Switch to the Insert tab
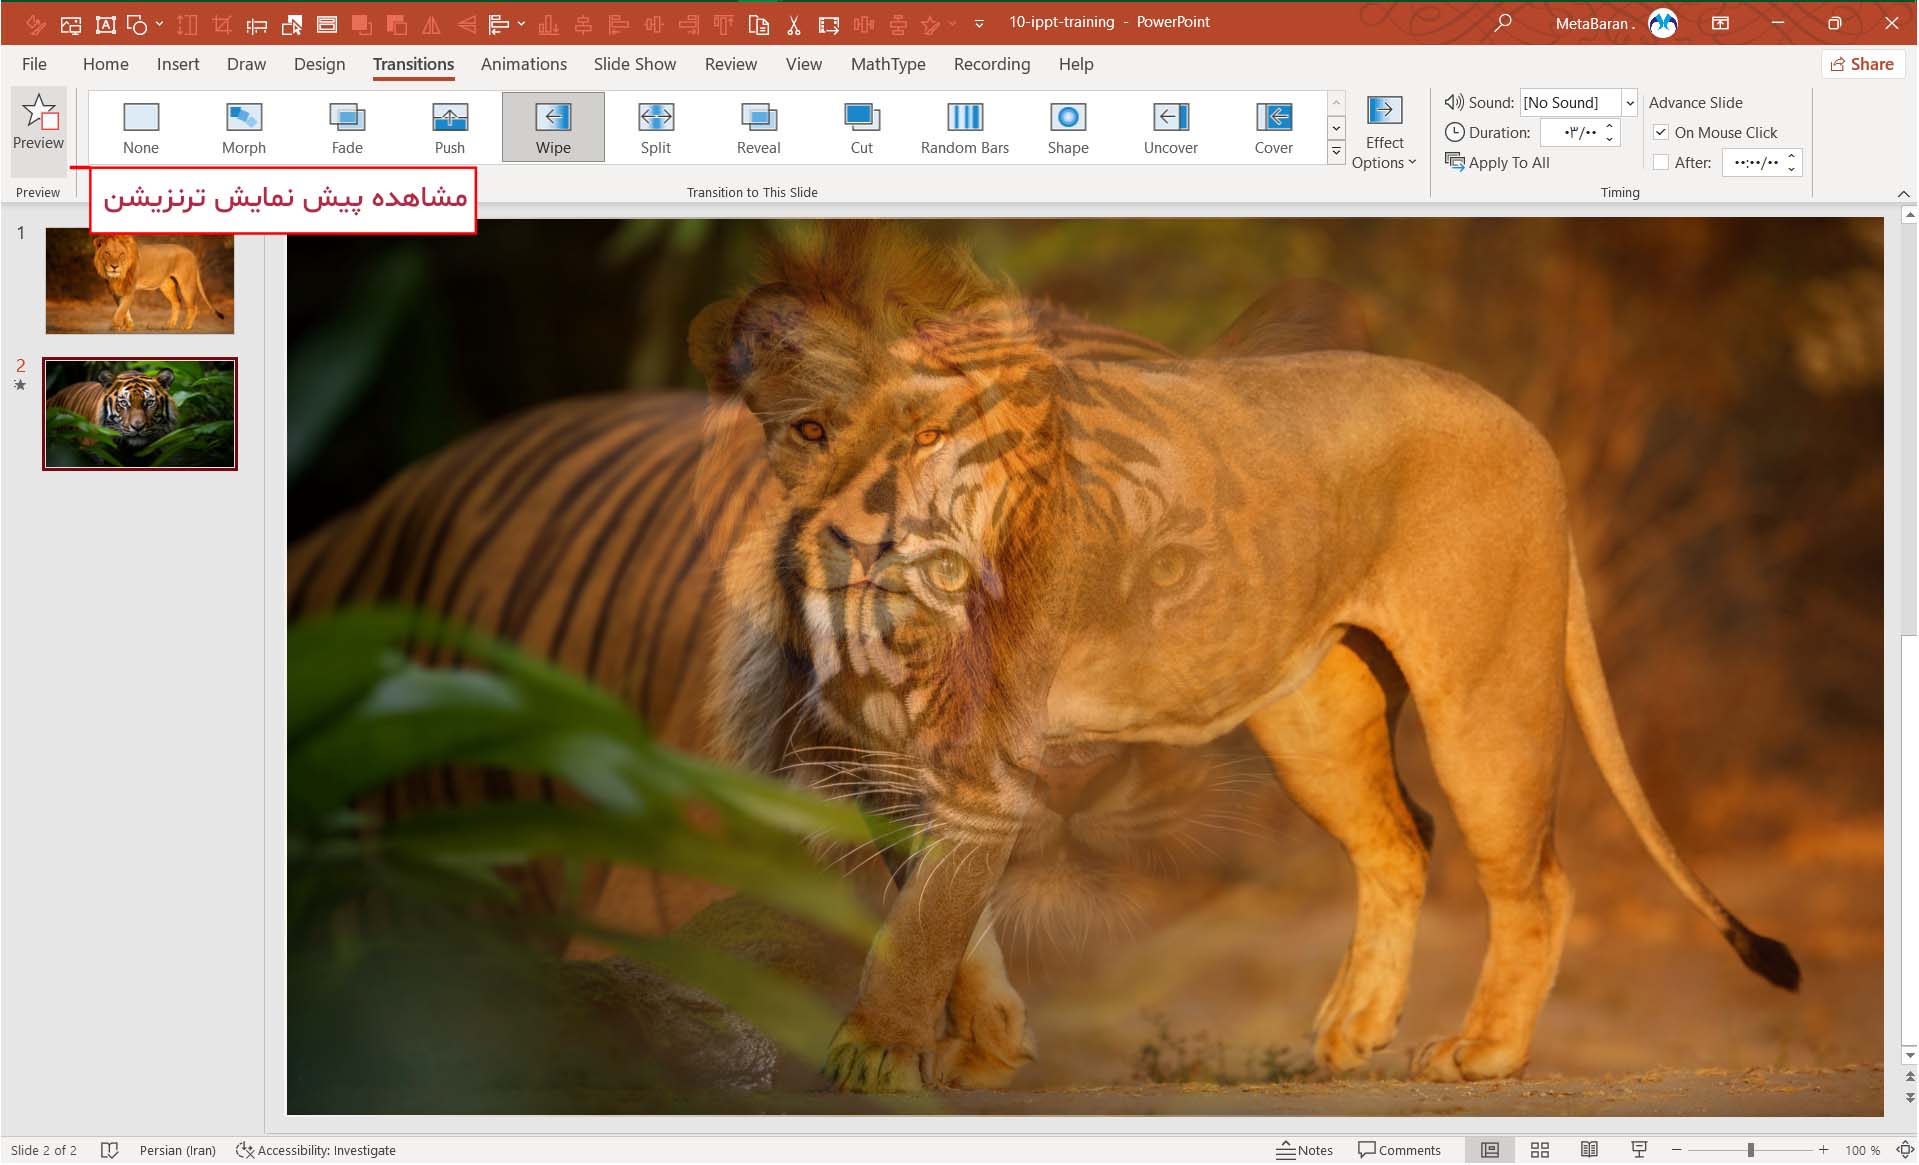The image size is (1919, 1165). click(178, 64)
